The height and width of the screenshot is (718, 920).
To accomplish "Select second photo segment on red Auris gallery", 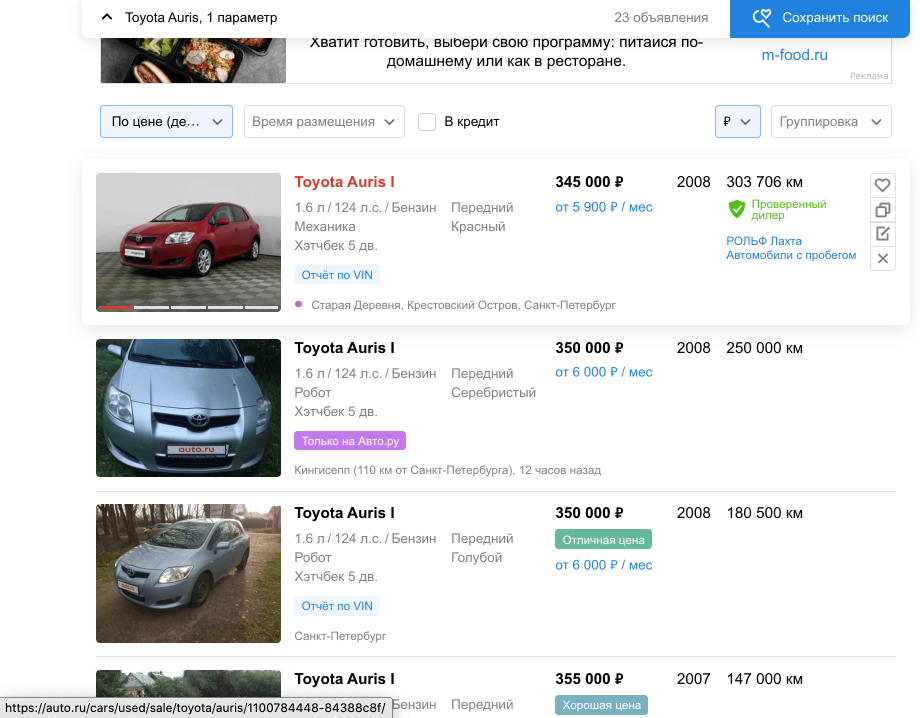I will click(x=151, y=307).
